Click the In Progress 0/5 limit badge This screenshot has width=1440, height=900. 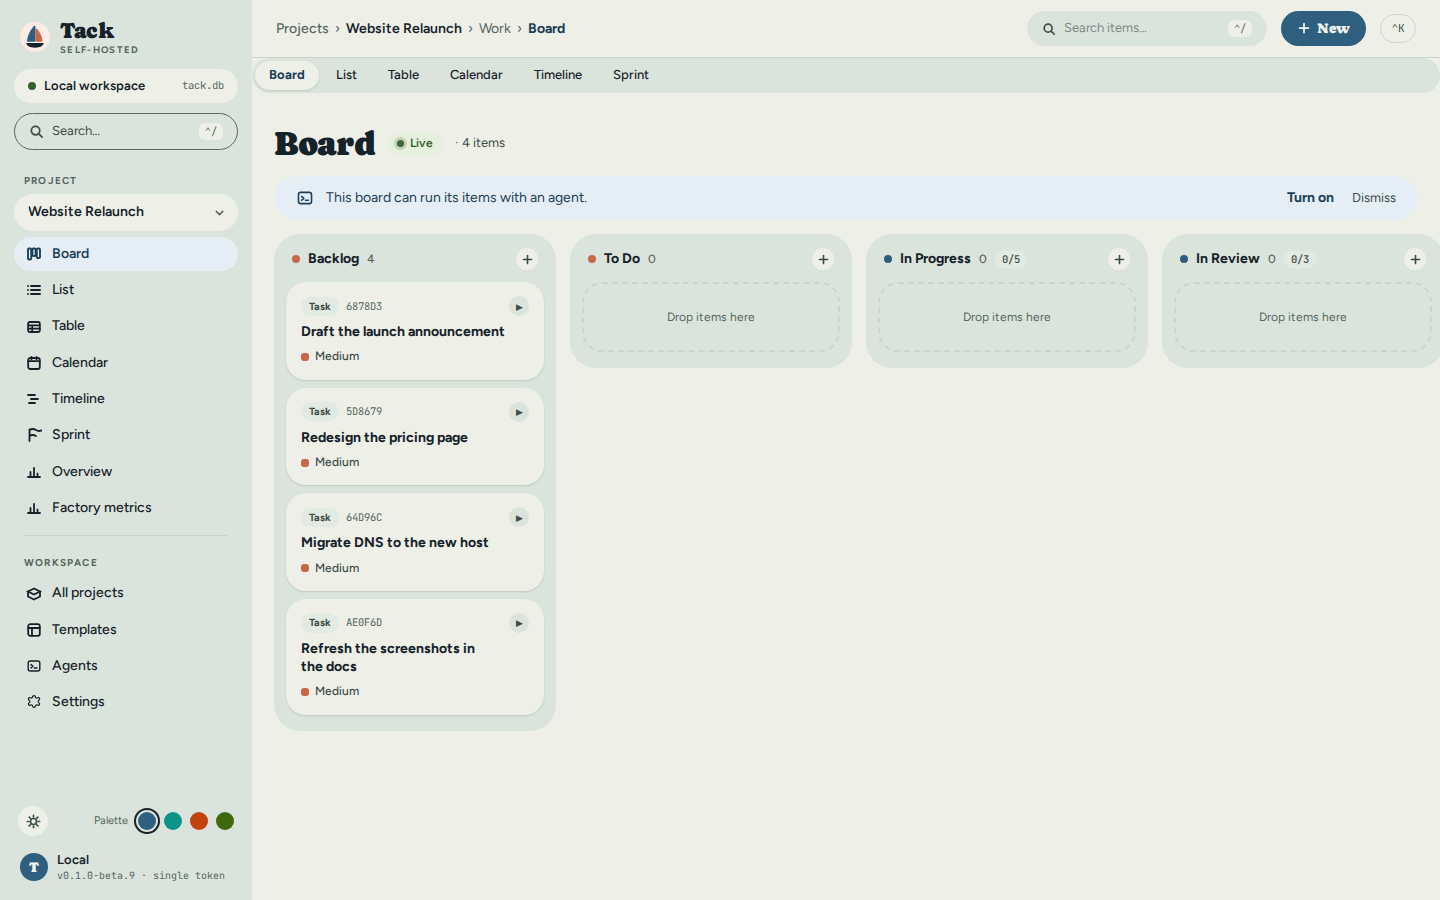tap(1011, 260)
